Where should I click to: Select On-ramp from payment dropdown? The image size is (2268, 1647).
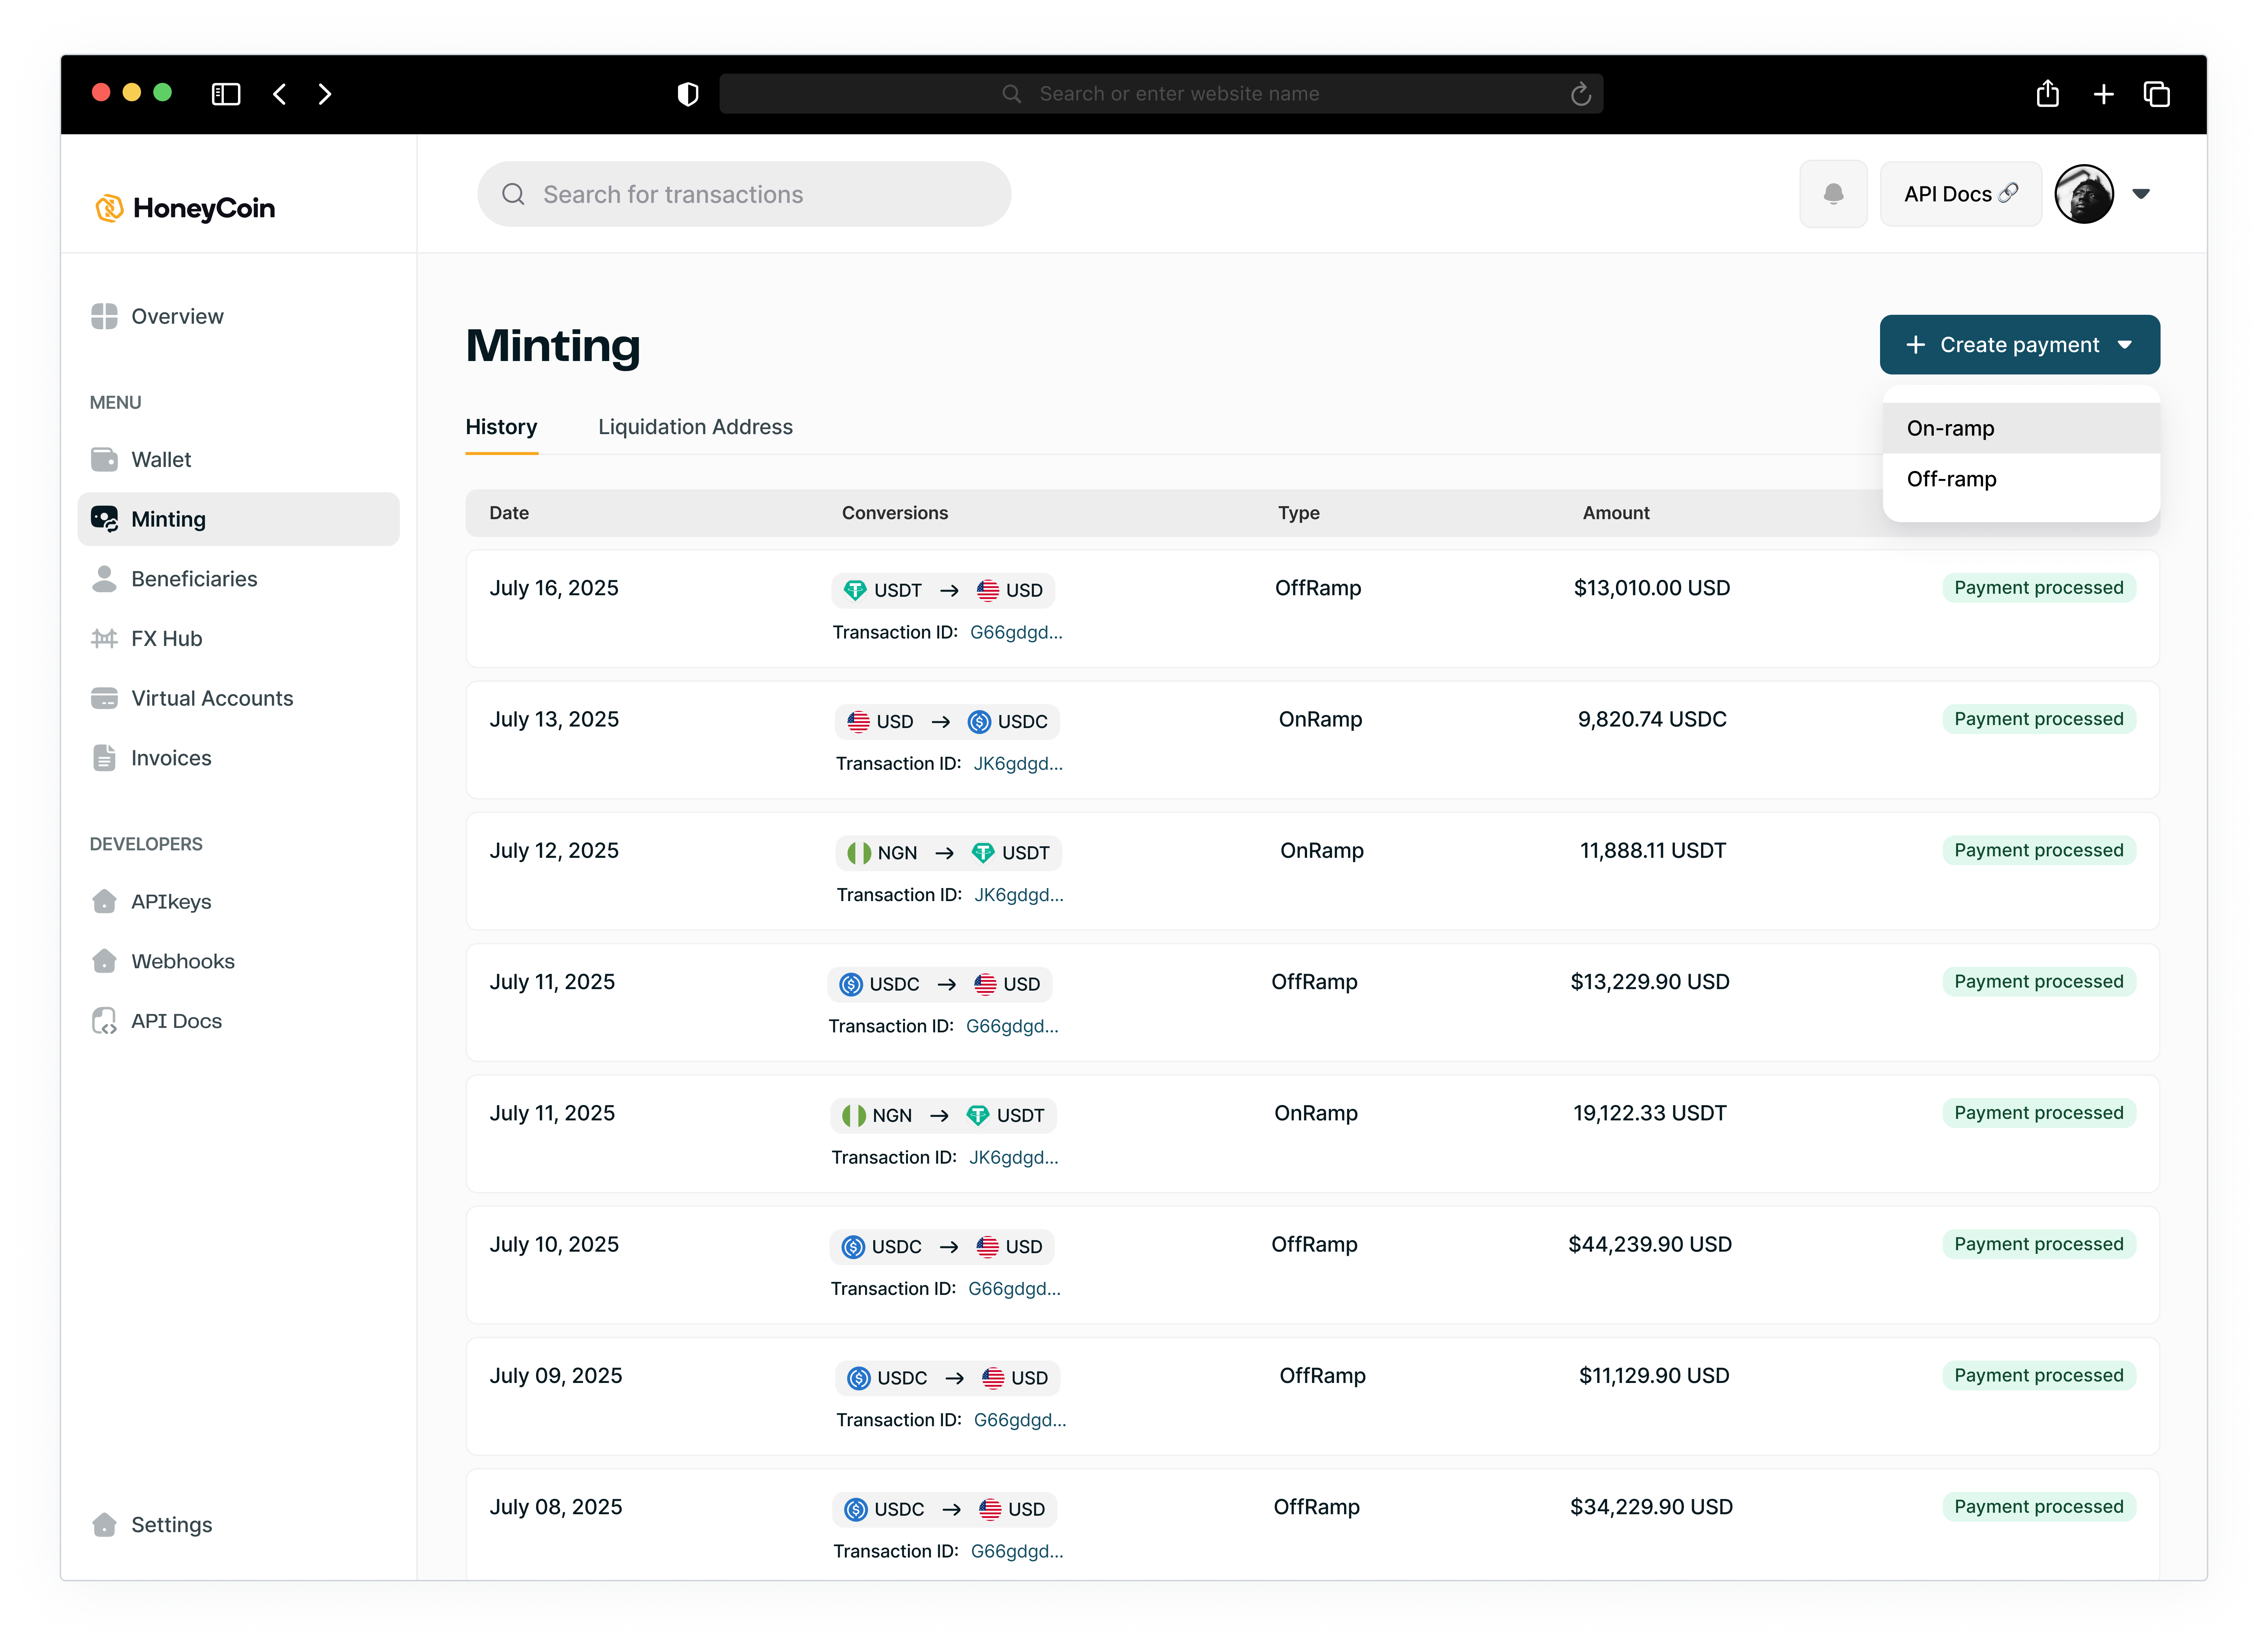pyautogui.click(x=1950, y=428)
